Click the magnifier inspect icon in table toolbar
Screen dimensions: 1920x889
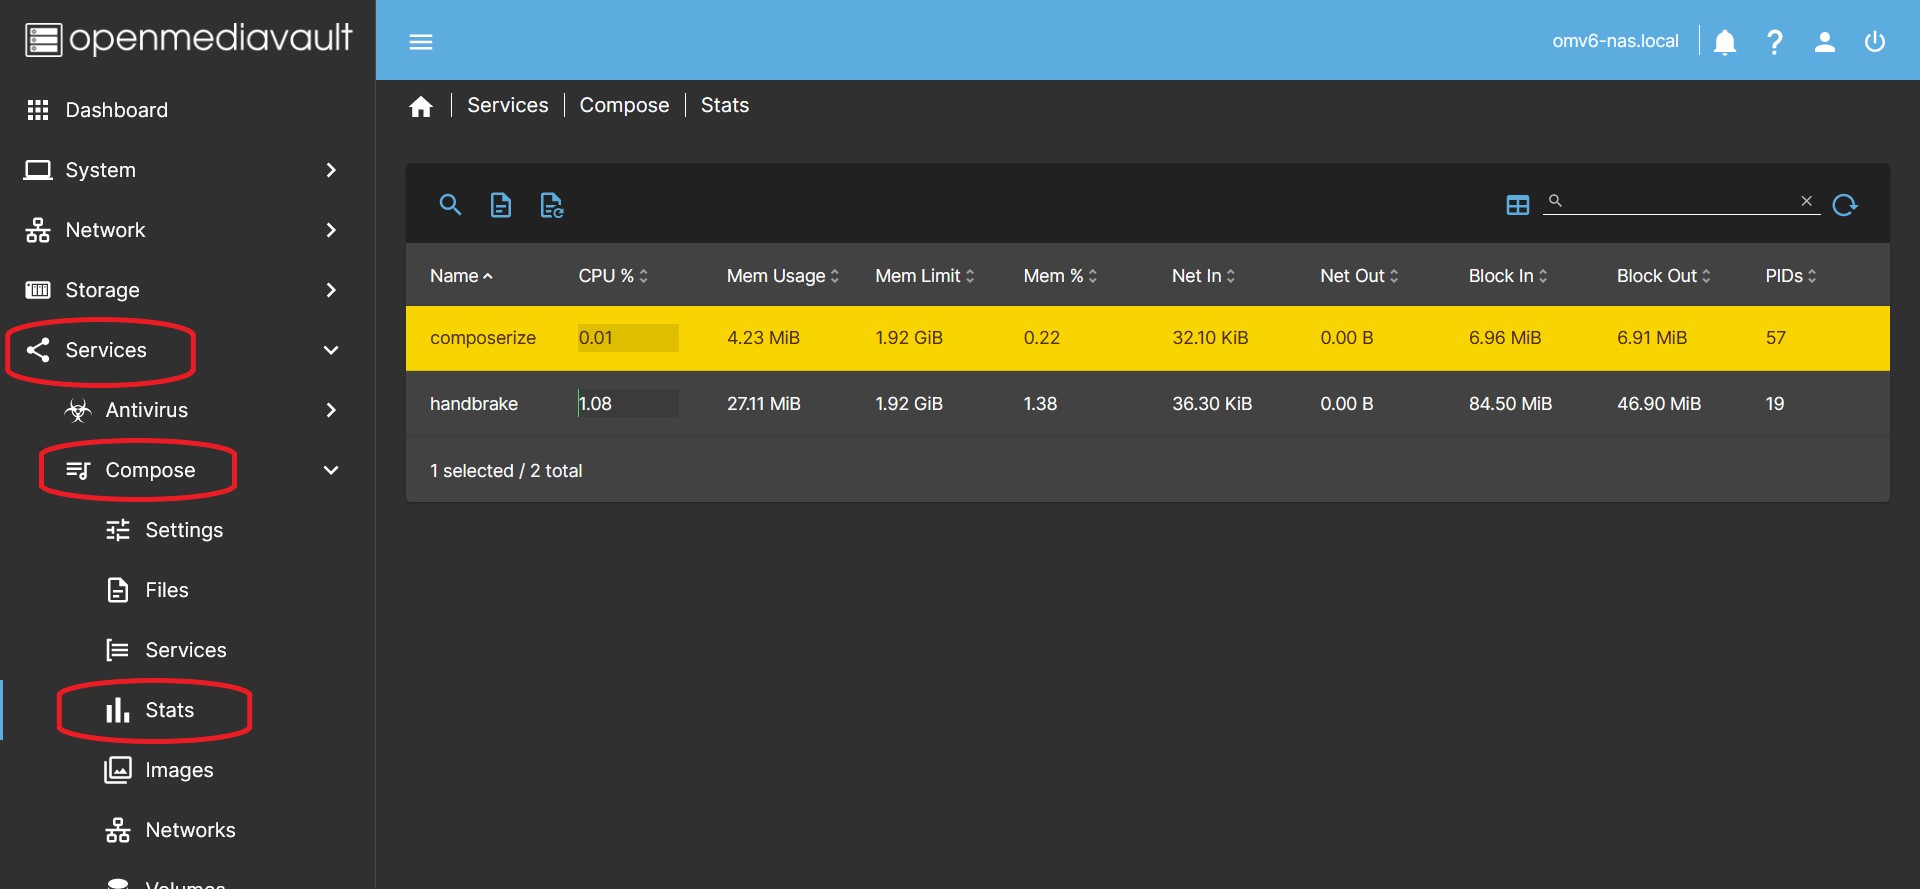coord(450,205)
